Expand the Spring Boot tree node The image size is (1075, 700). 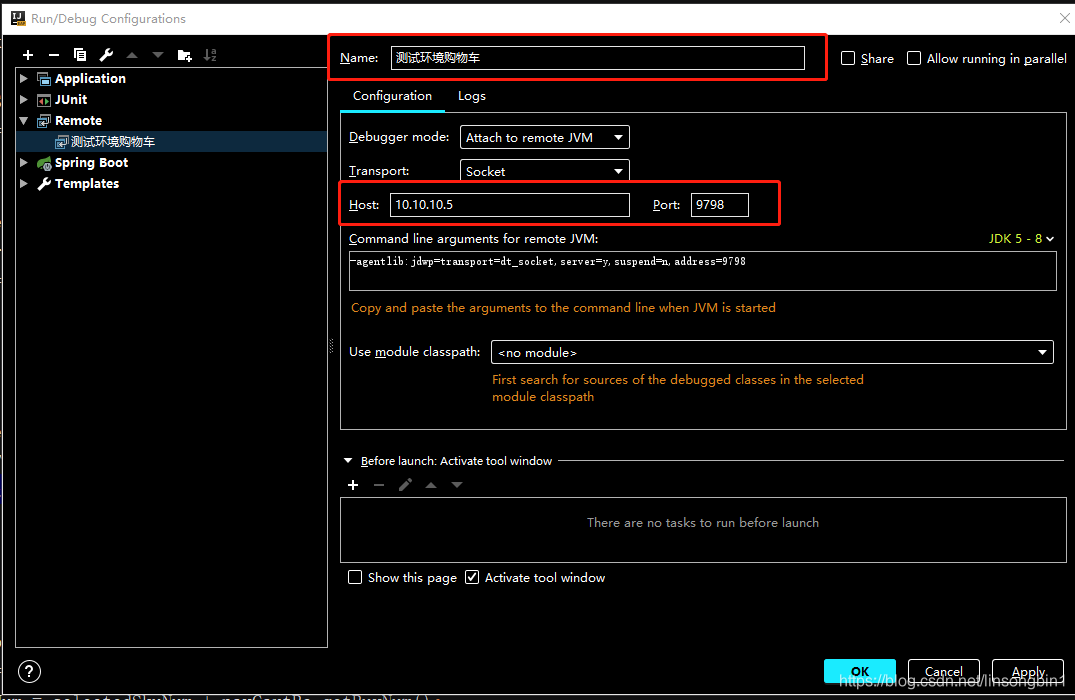24,162
